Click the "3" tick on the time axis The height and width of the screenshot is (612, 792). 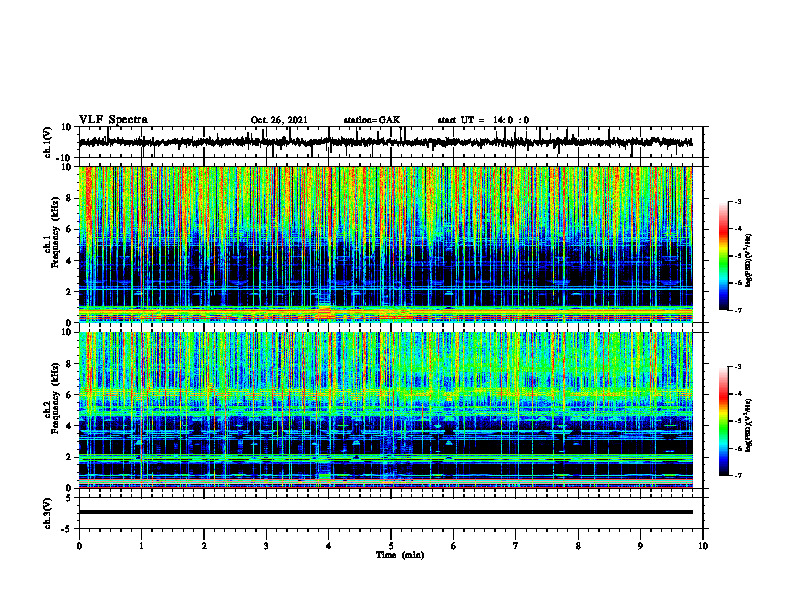pos(266,546)
